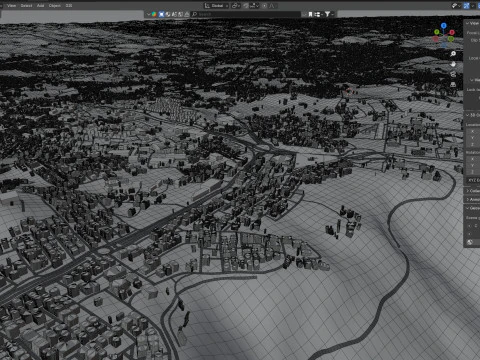Toggle the perspective orthographic grid icon
The width and height of the screenshot is (480, 360).
(453, 85)
